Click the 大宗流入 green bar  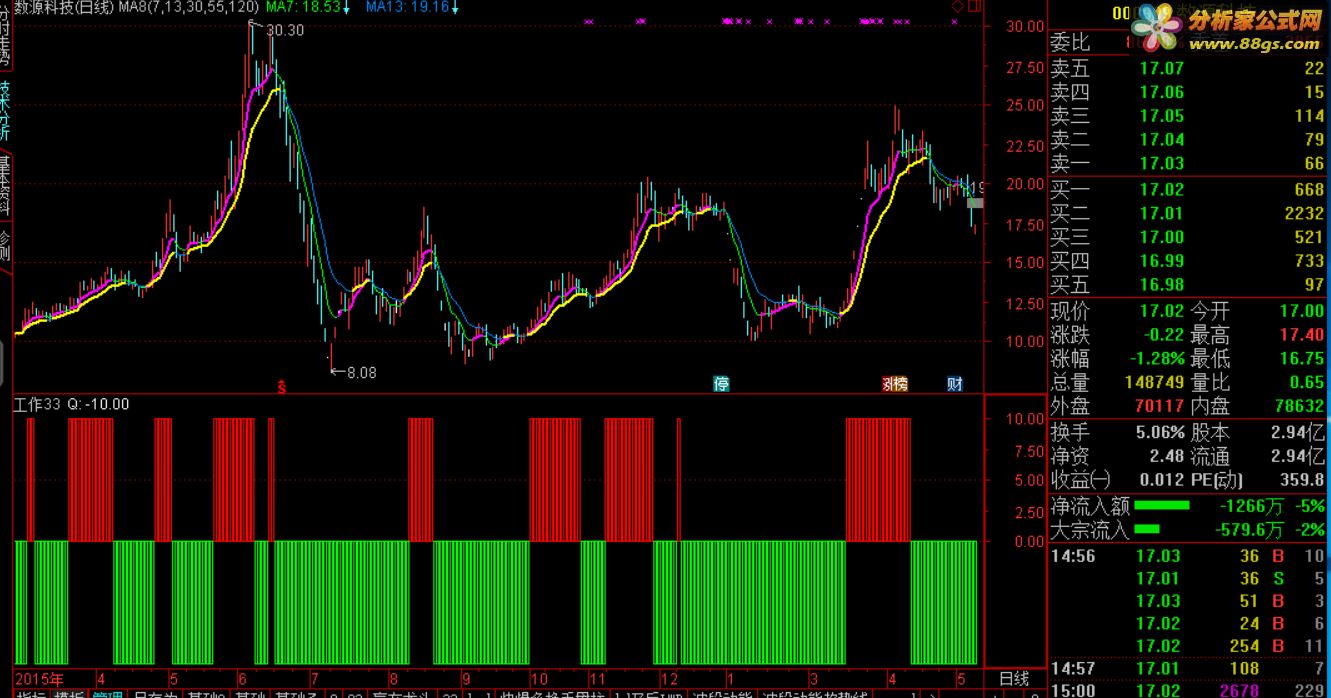1147,529
